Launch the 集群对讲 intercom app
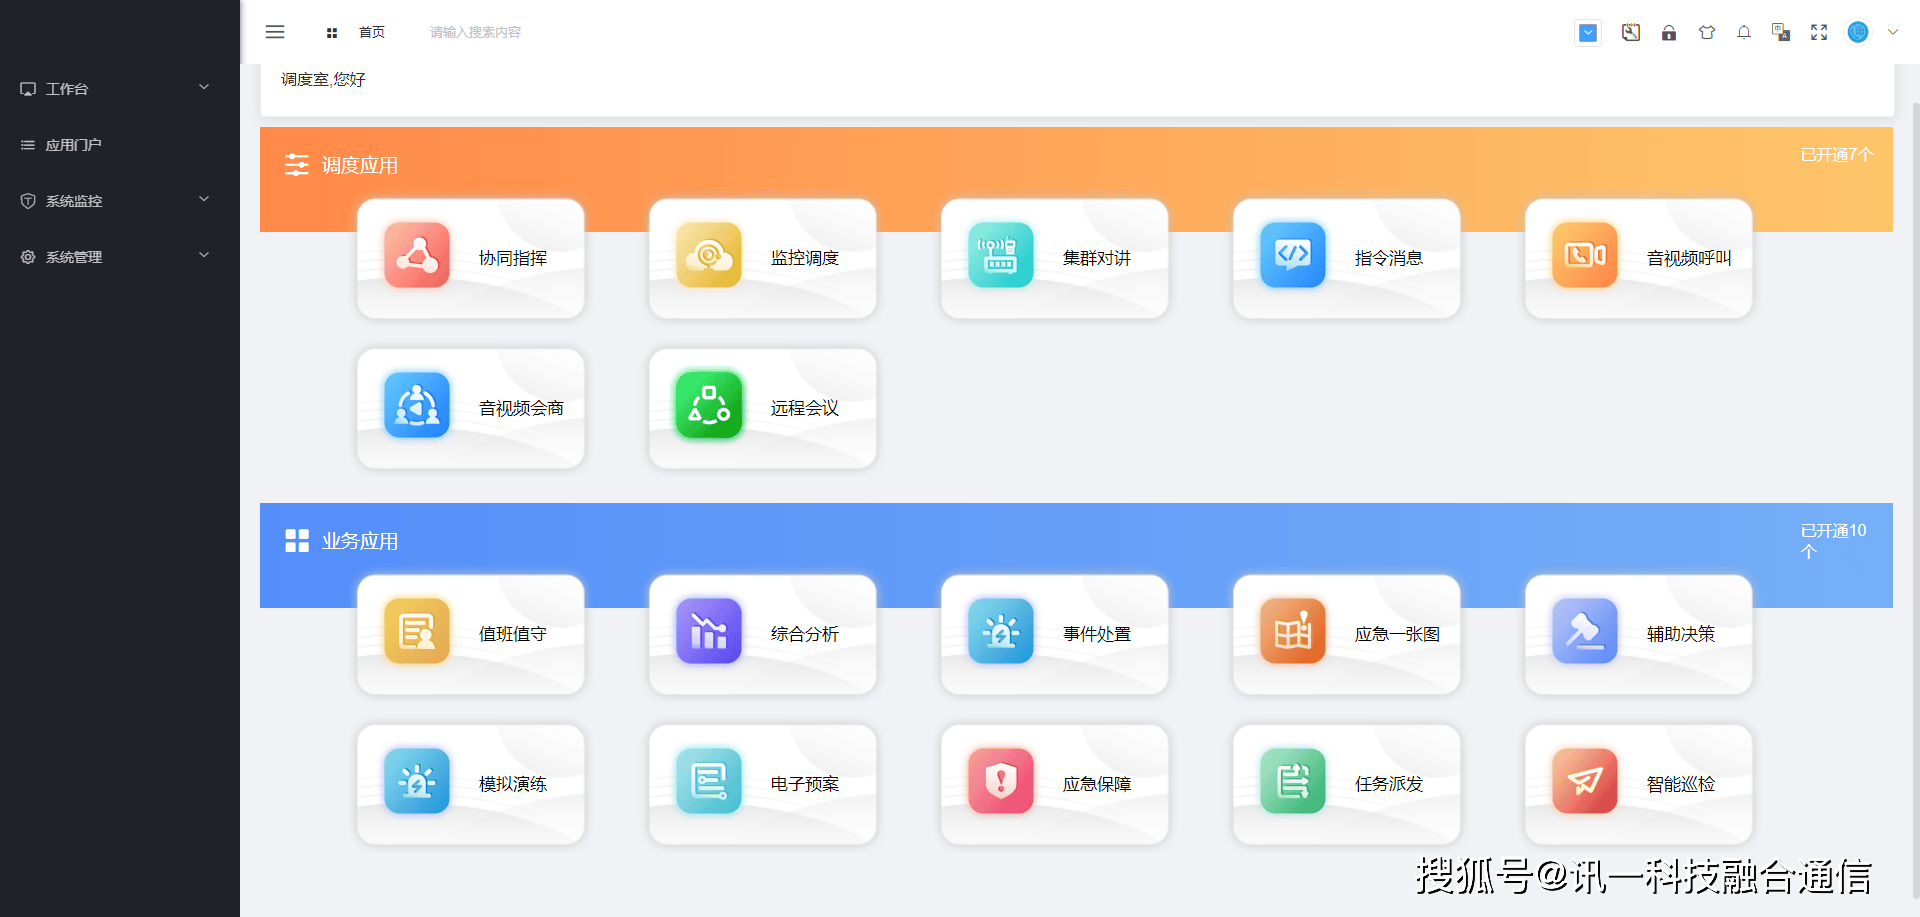Image resolution: width=1920 pixels, height=917 pixels. tap(1000, 256)
